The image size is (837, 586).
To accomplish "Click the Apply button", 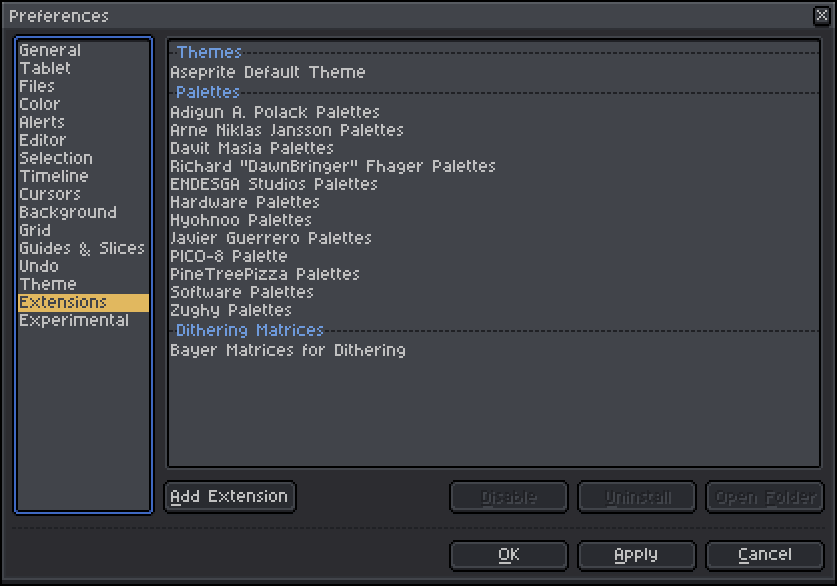I will (x=636, y=555).
